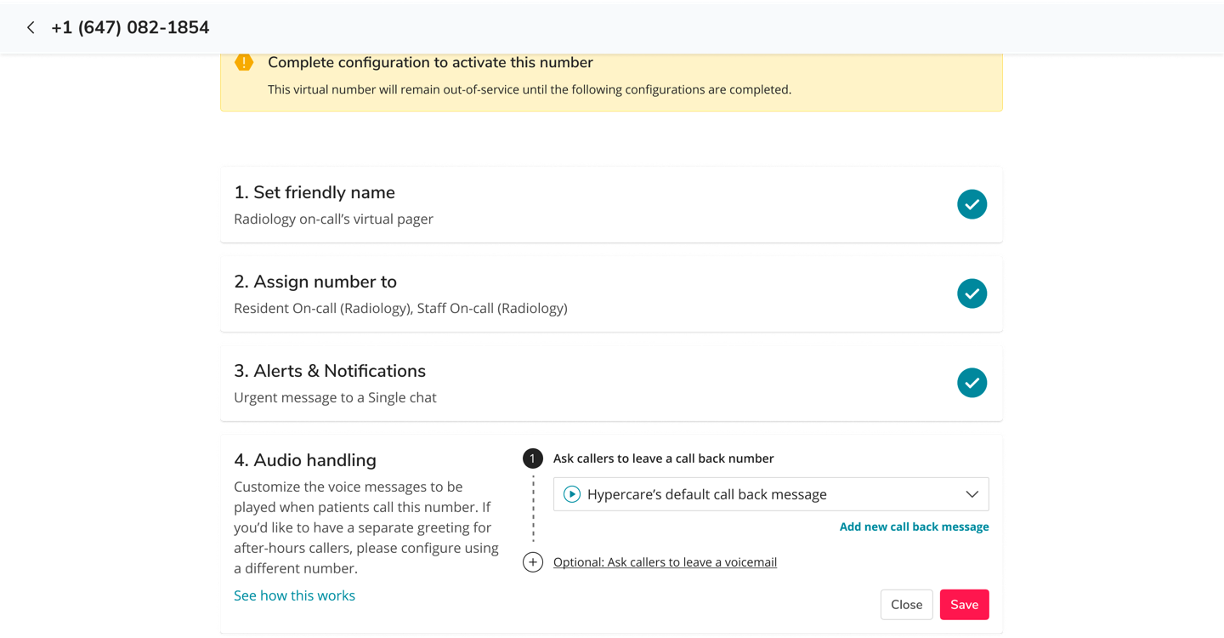The image size is (1224, 638).
Task: Close the Audio handling section
Action: click(x=906, y=604)
